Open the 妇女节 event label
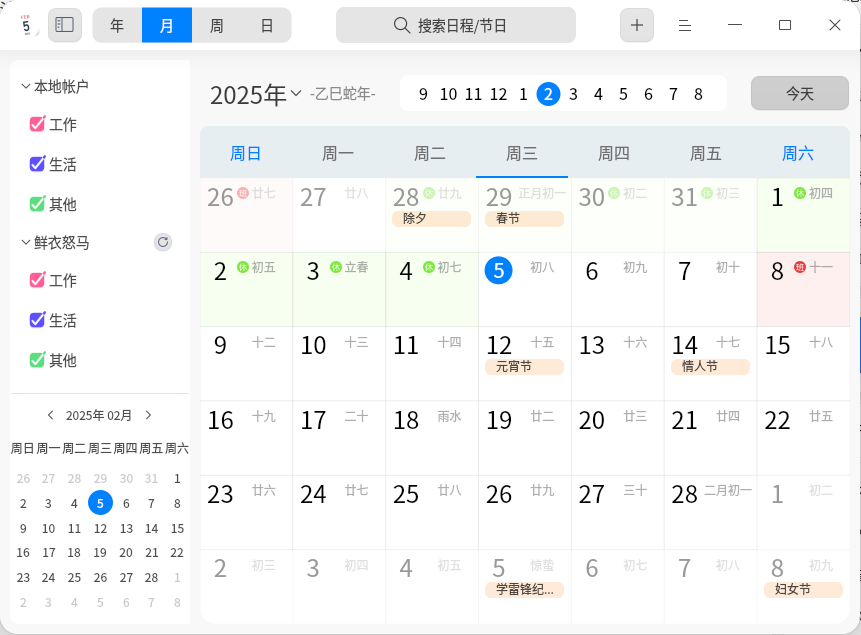 point(803,589)
